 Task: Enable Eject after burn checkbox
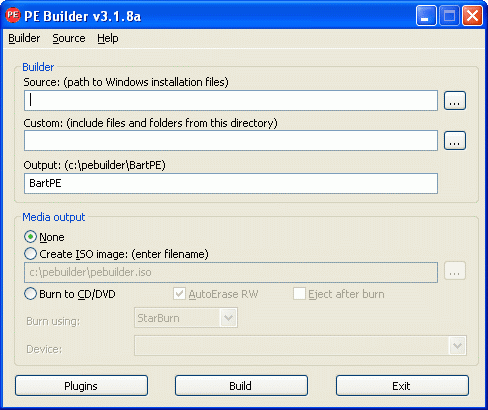coord(299,294)
